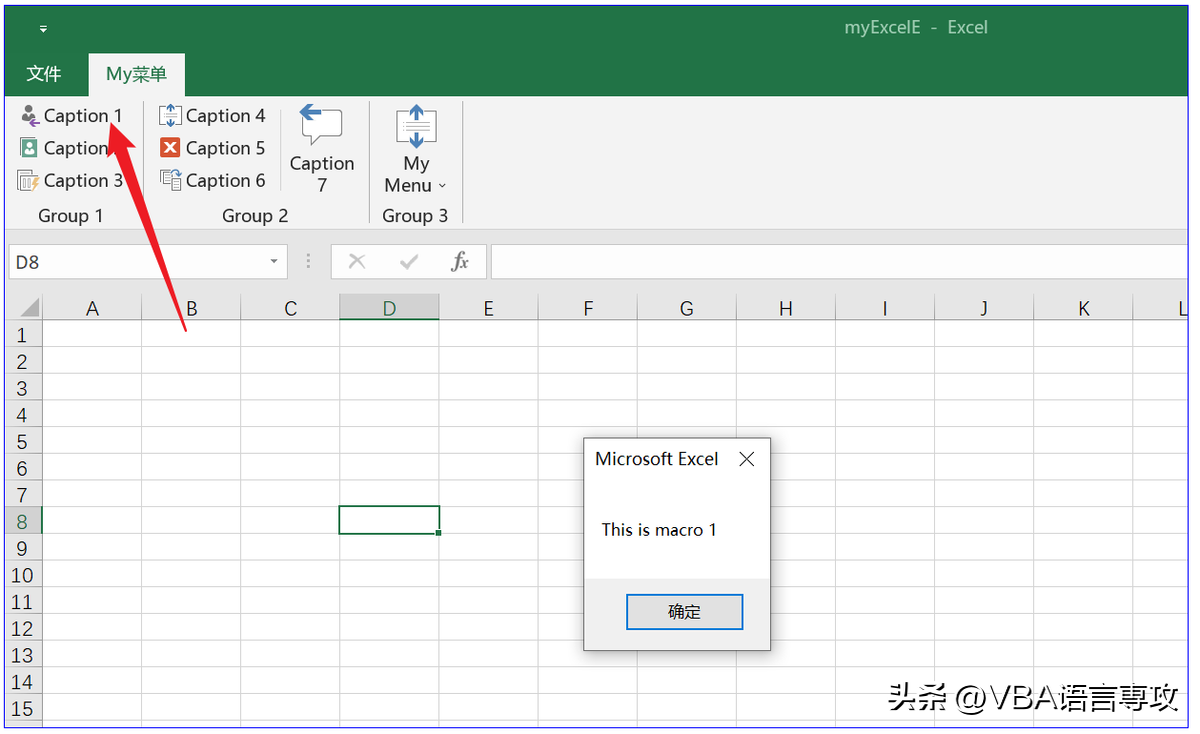Open the 文件 tab
Screen dimensions: 1200x734
tap(44, 74)
